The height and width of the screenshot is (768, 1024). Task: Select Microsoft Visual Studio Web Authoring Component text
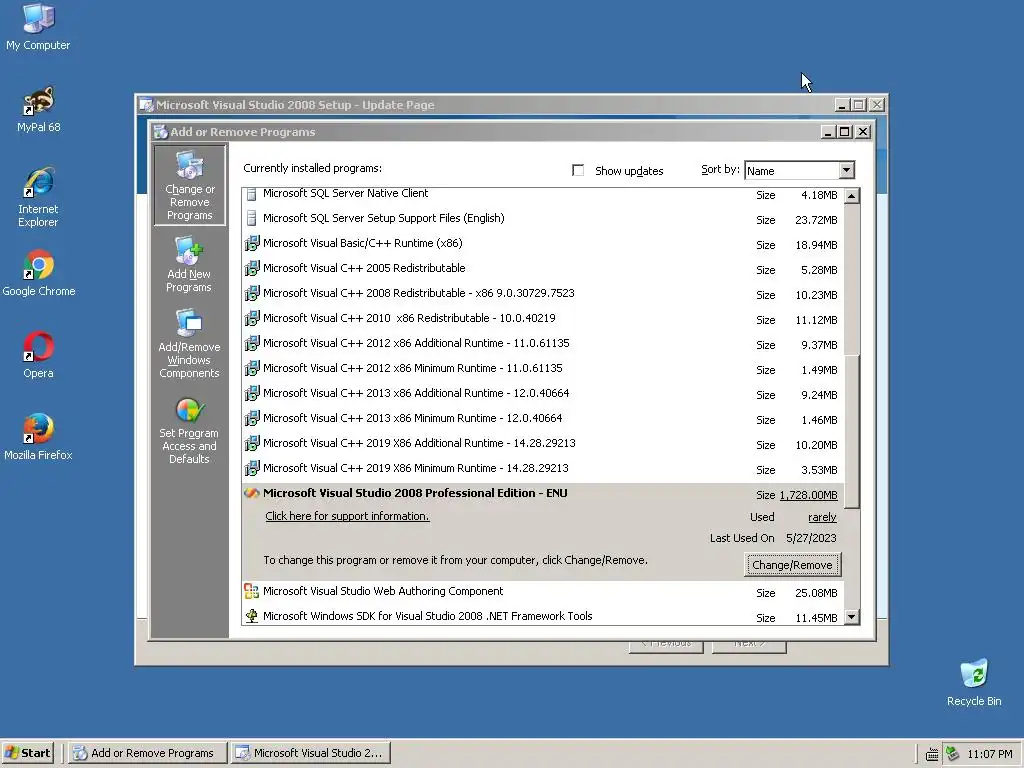click(383, 591)
